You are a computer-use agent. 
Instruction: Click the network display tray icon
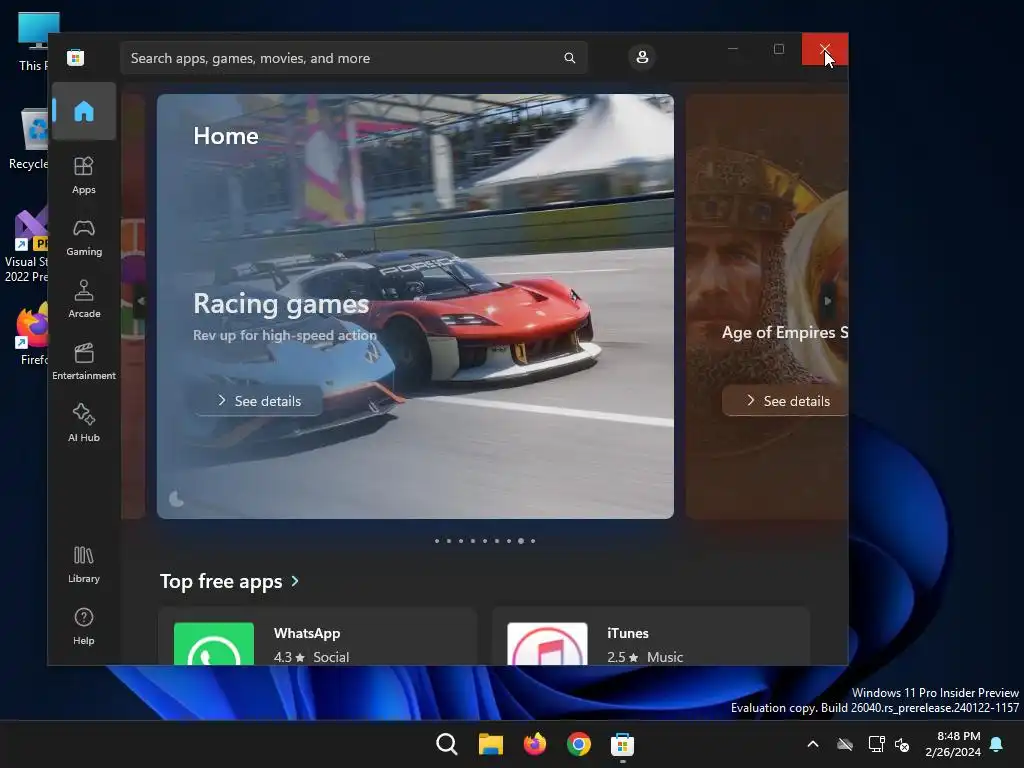[876, 744]
